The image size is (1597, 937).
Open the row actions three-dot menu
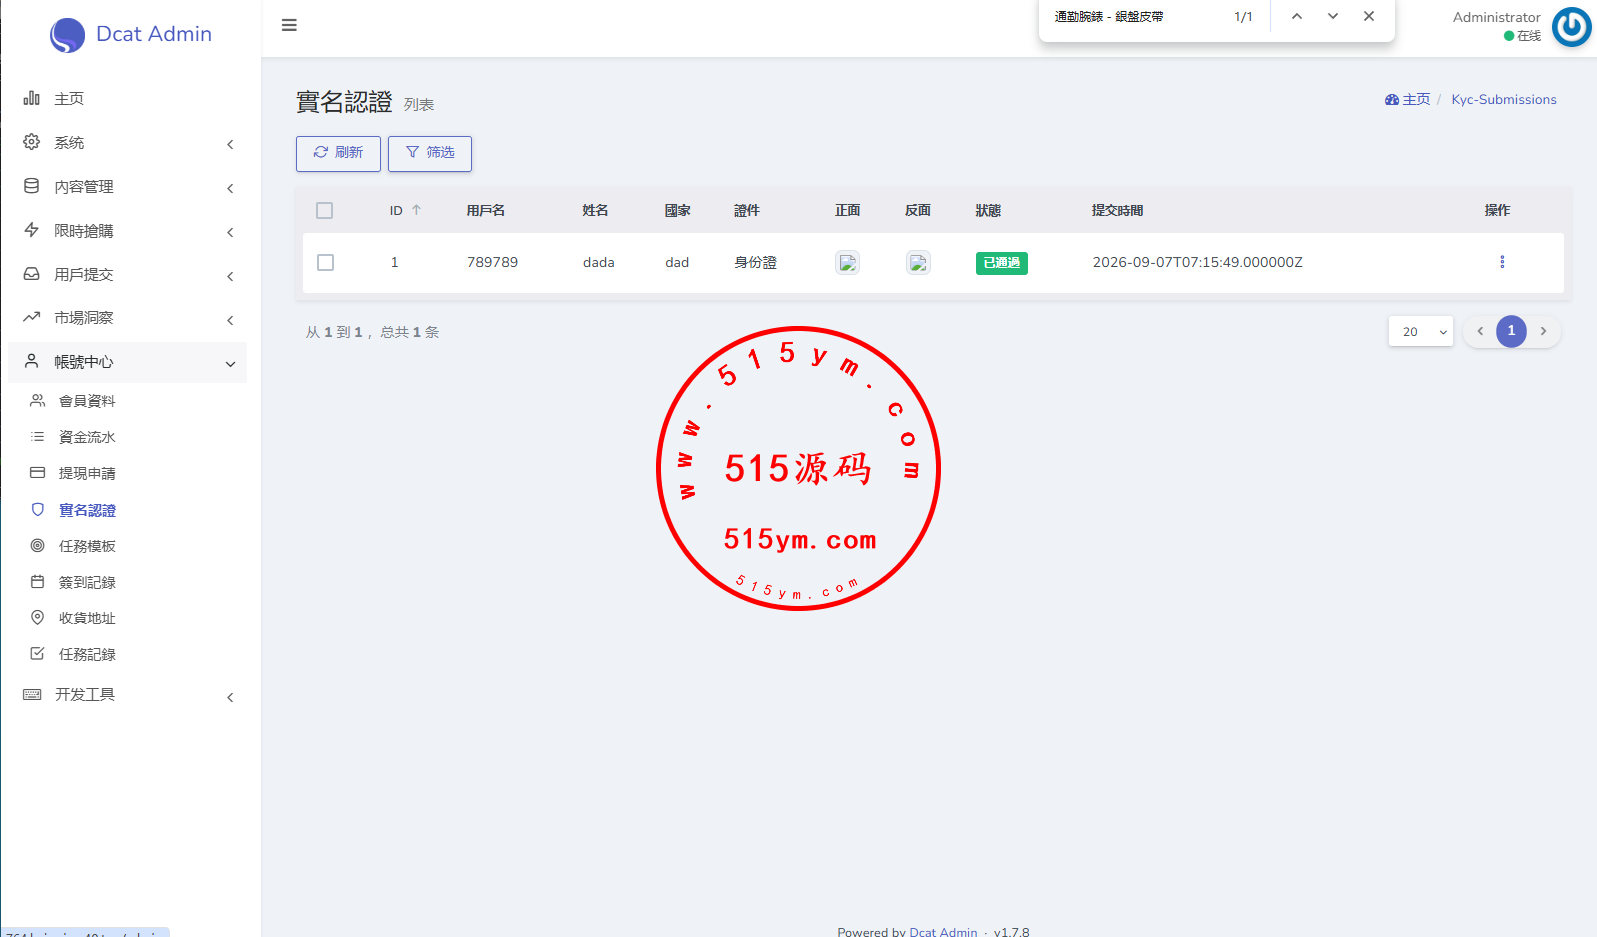[1501, 262]
